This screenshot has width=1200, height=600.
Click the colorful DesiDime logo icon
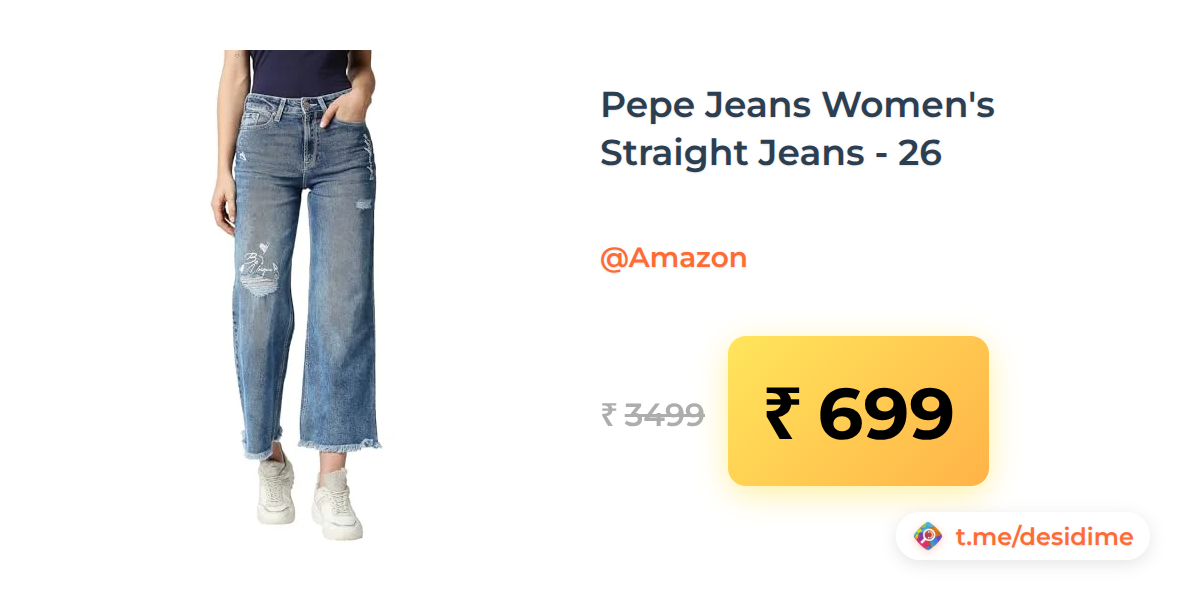point(928,537)
